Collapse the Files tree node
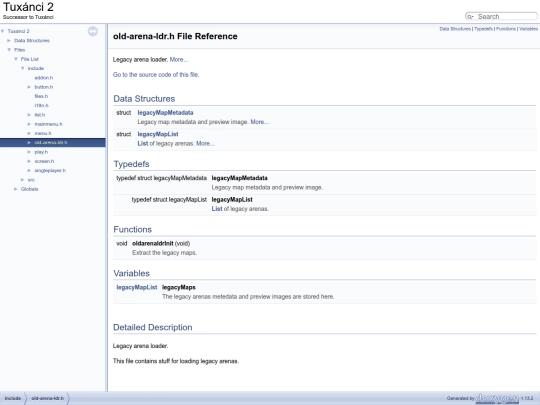 [x=9, y=50]
